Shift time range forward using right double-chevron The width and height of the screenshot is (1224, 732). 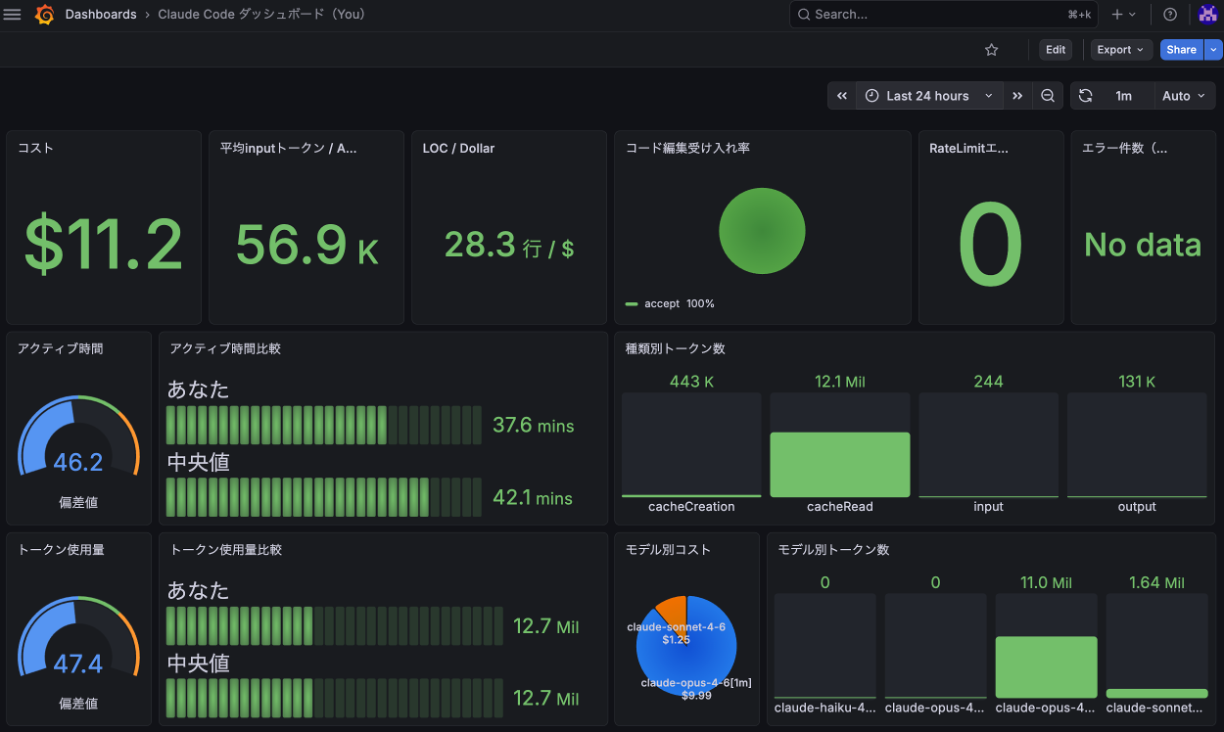pos(1017,95)
